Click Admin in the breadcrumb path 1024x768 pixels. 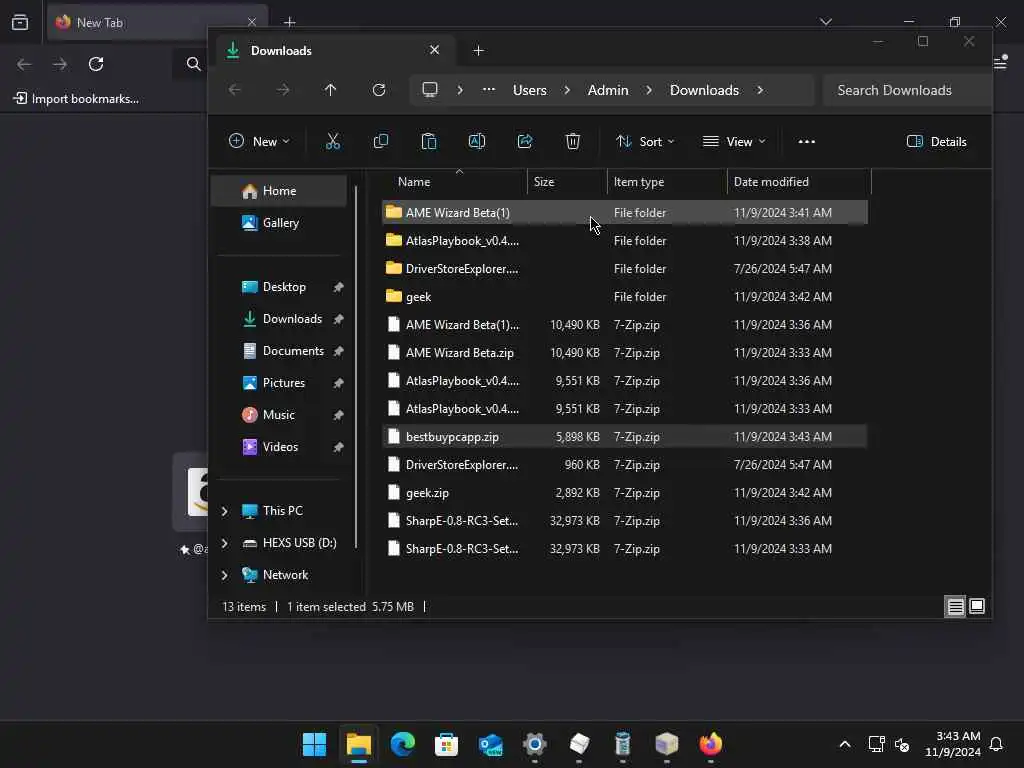(608, 90)
